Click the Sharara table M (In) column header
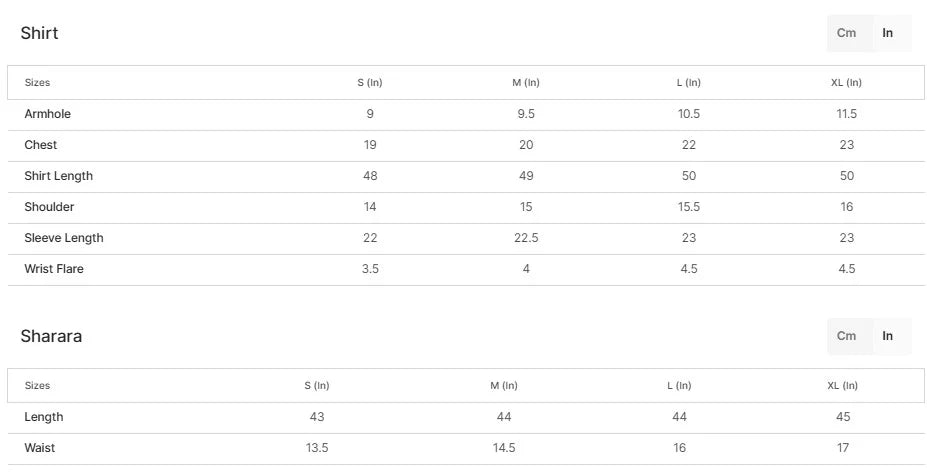Viewport: 927px width, 472px height. pyautogui.click(x=504, y=386)
